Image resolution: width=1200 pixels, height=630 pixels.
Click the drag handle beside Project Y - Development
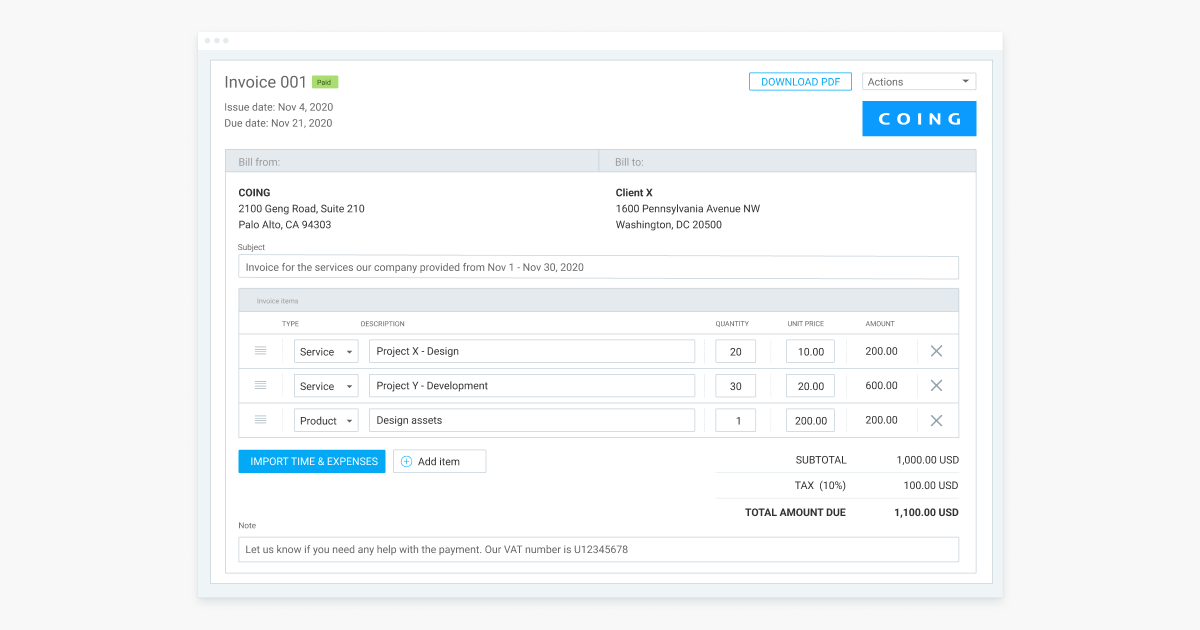tap(261, 385)
